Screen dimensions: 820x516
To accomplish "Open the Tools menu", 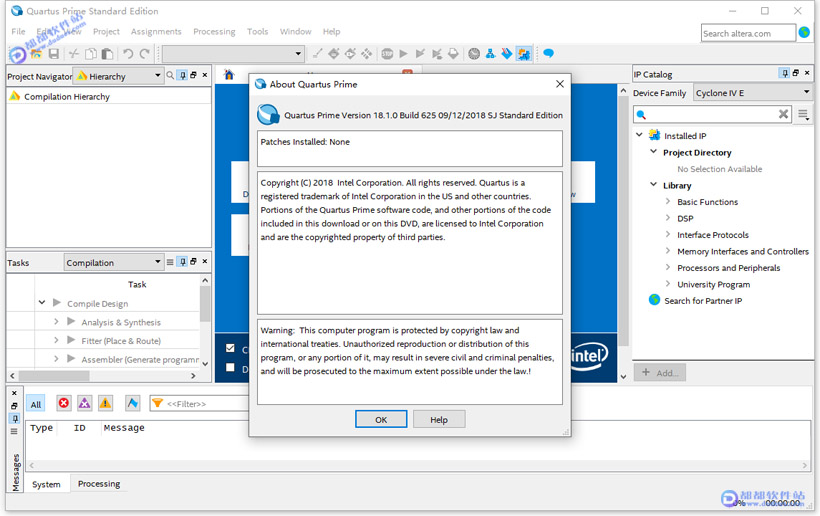I will [x=257, y=31].
